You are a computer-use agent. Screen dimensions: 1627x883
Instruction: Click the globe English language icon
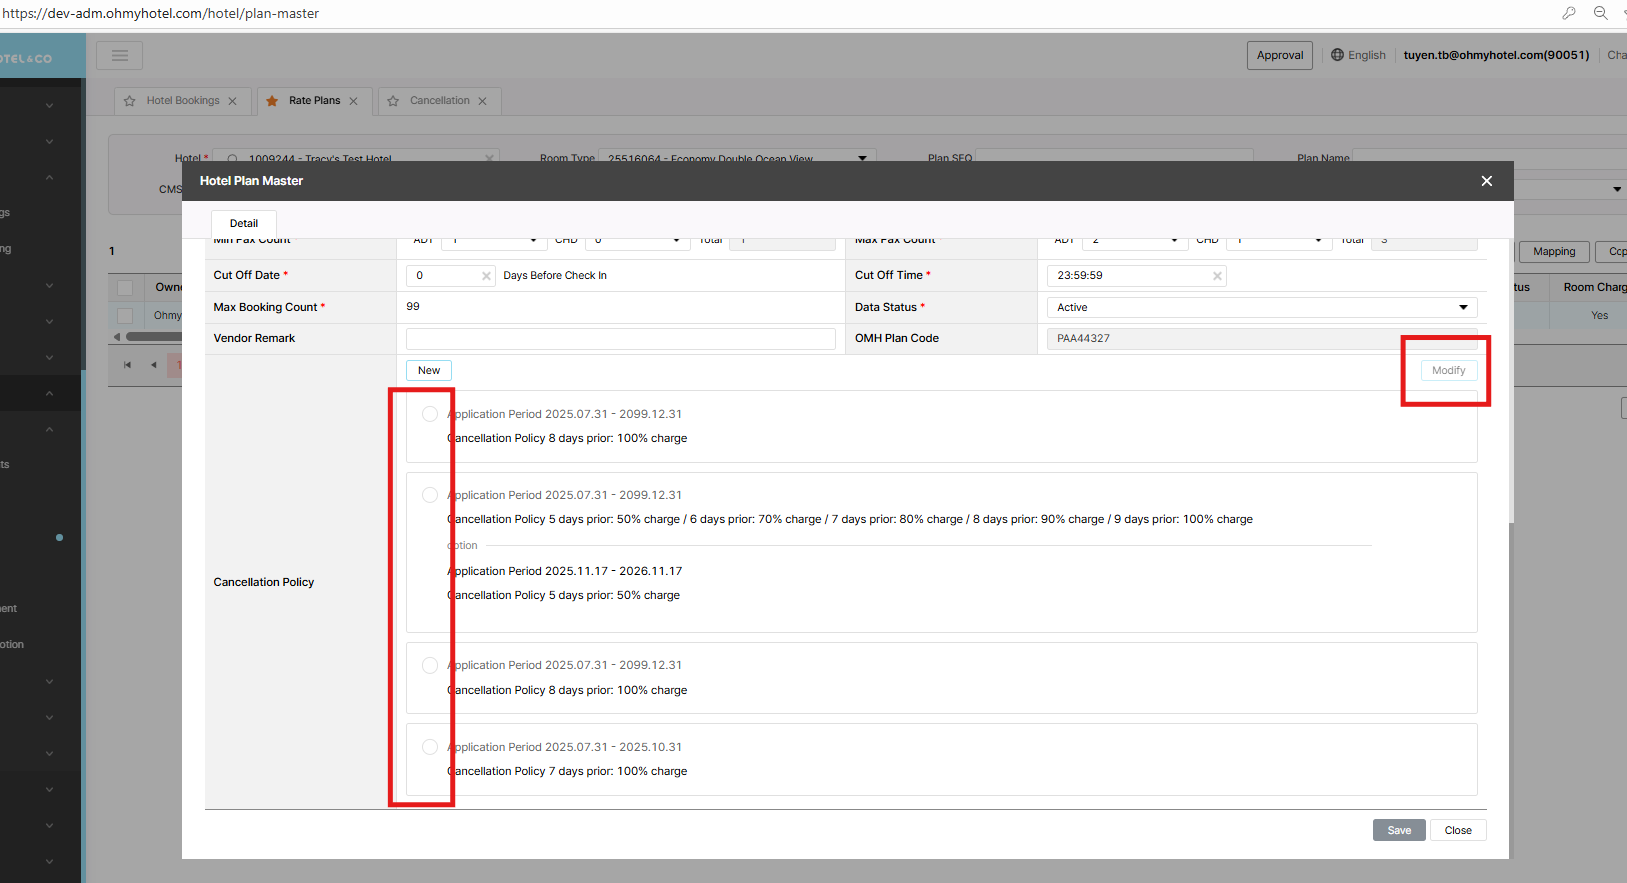pos(1337,55)
